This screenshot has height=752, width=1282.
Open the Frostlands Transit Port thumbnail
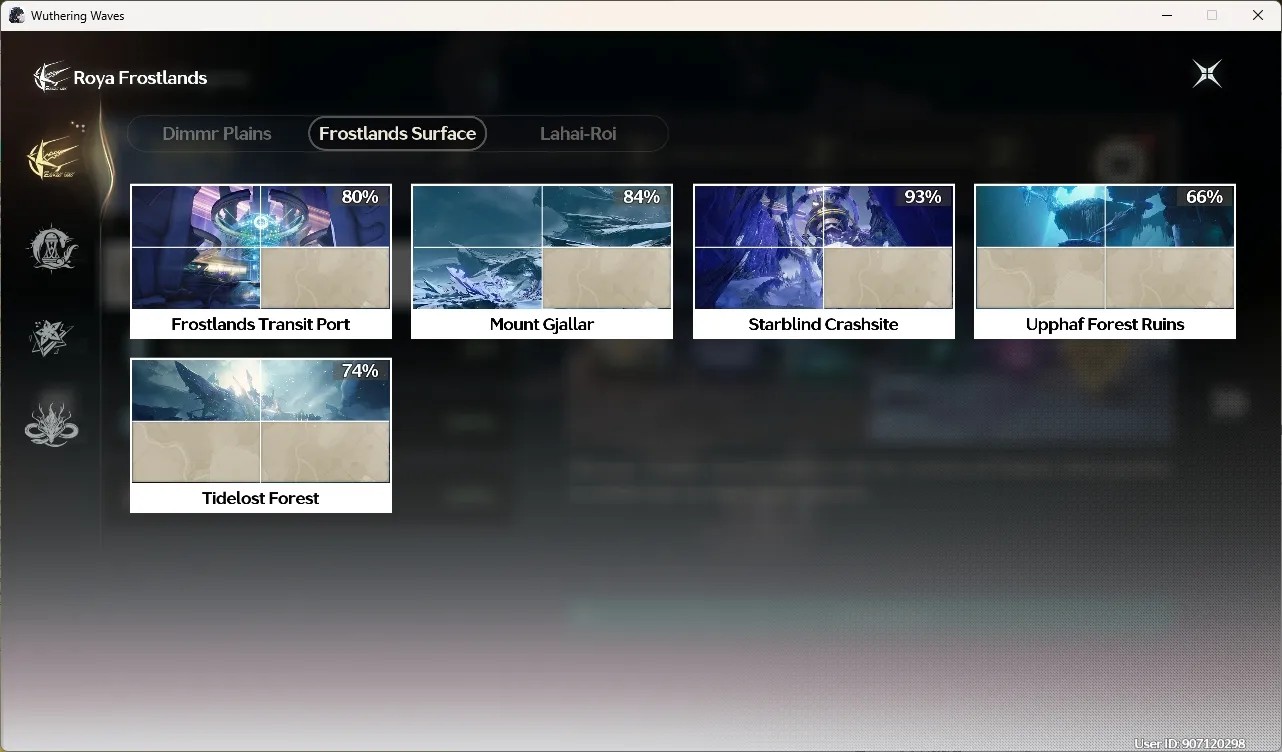point(261,247)
